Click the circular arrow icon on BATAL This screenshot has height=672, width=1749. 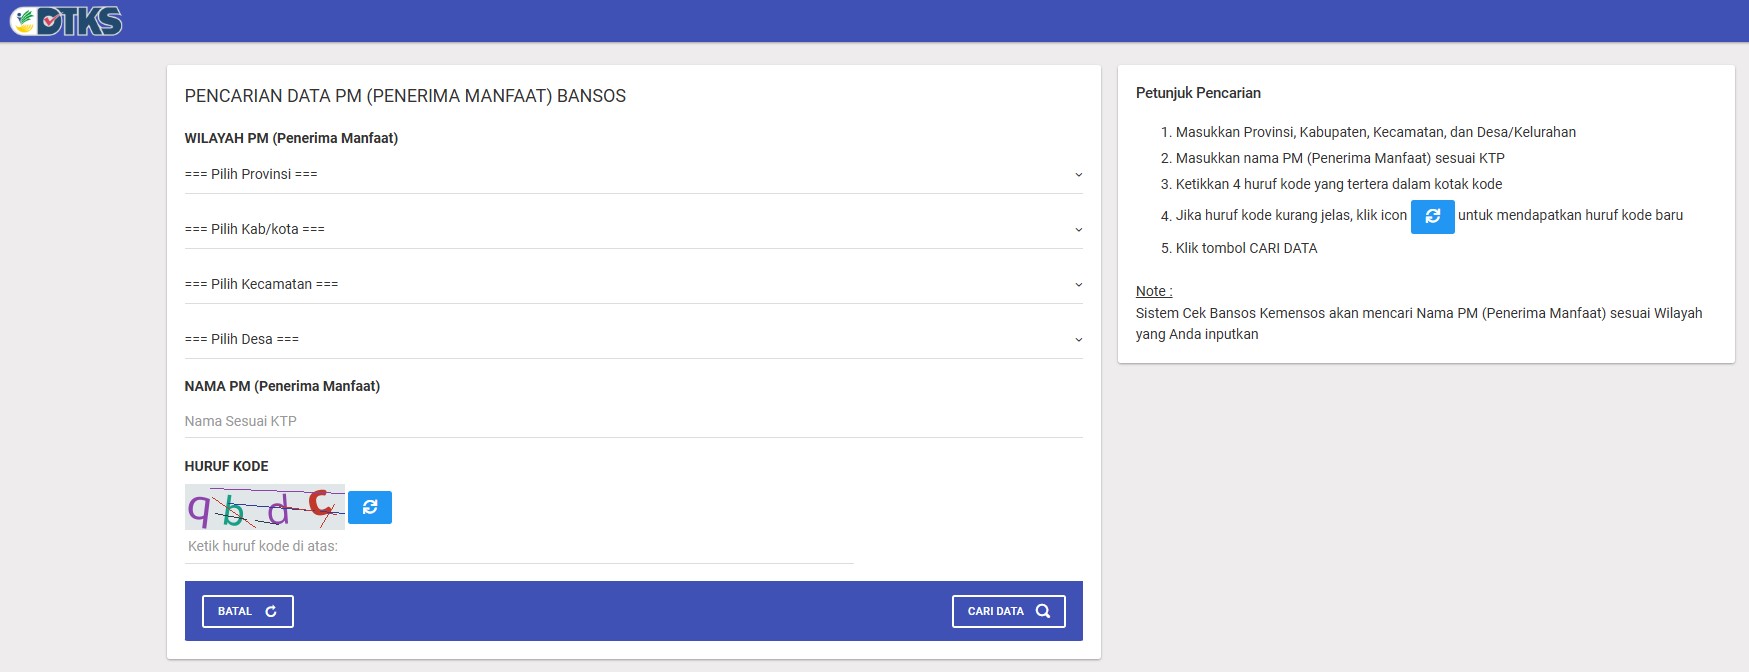pyautogui.click(x=271, y=611)
